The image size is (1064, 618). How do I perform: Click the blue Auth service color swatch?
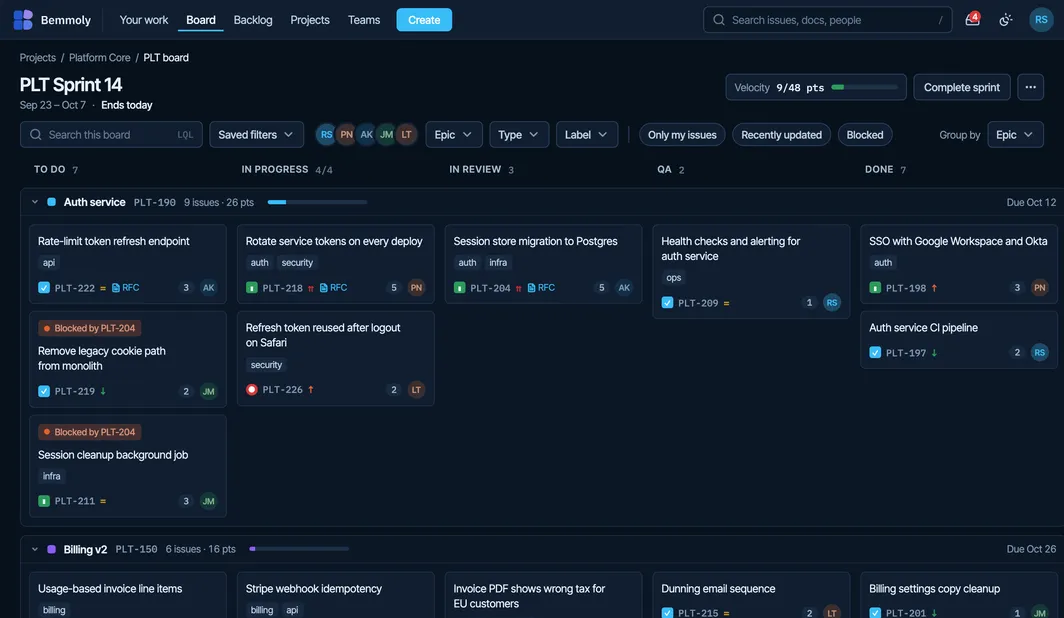tap(52, 201)
